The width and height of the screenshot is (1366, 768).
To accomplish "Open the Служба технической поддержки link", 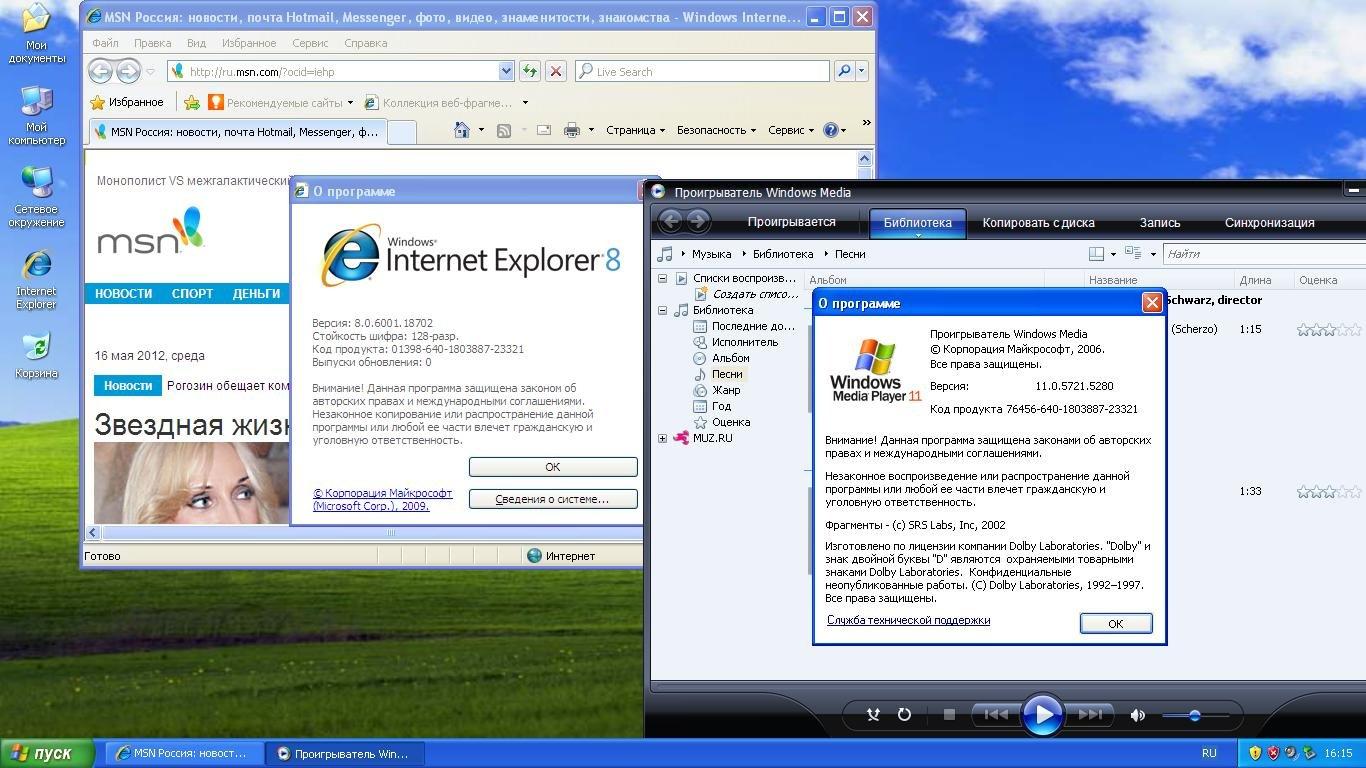I will coord(908,620).
